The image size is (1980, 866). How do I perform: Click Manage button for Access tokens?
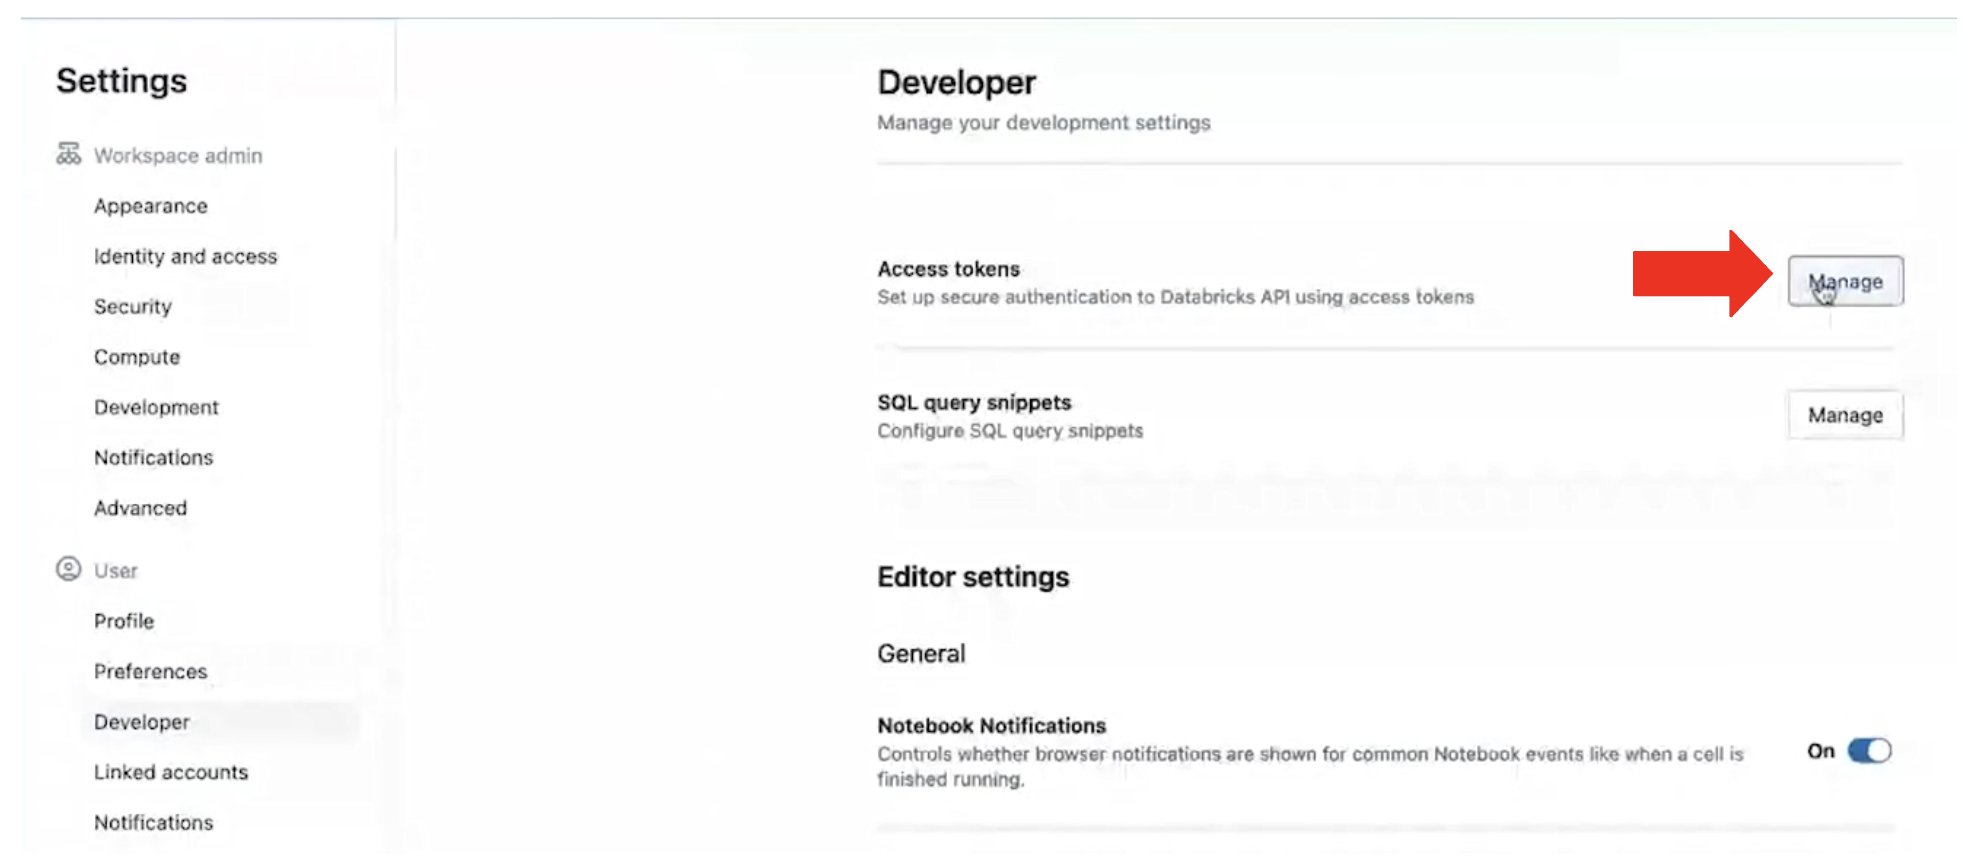click(1845, 282)
